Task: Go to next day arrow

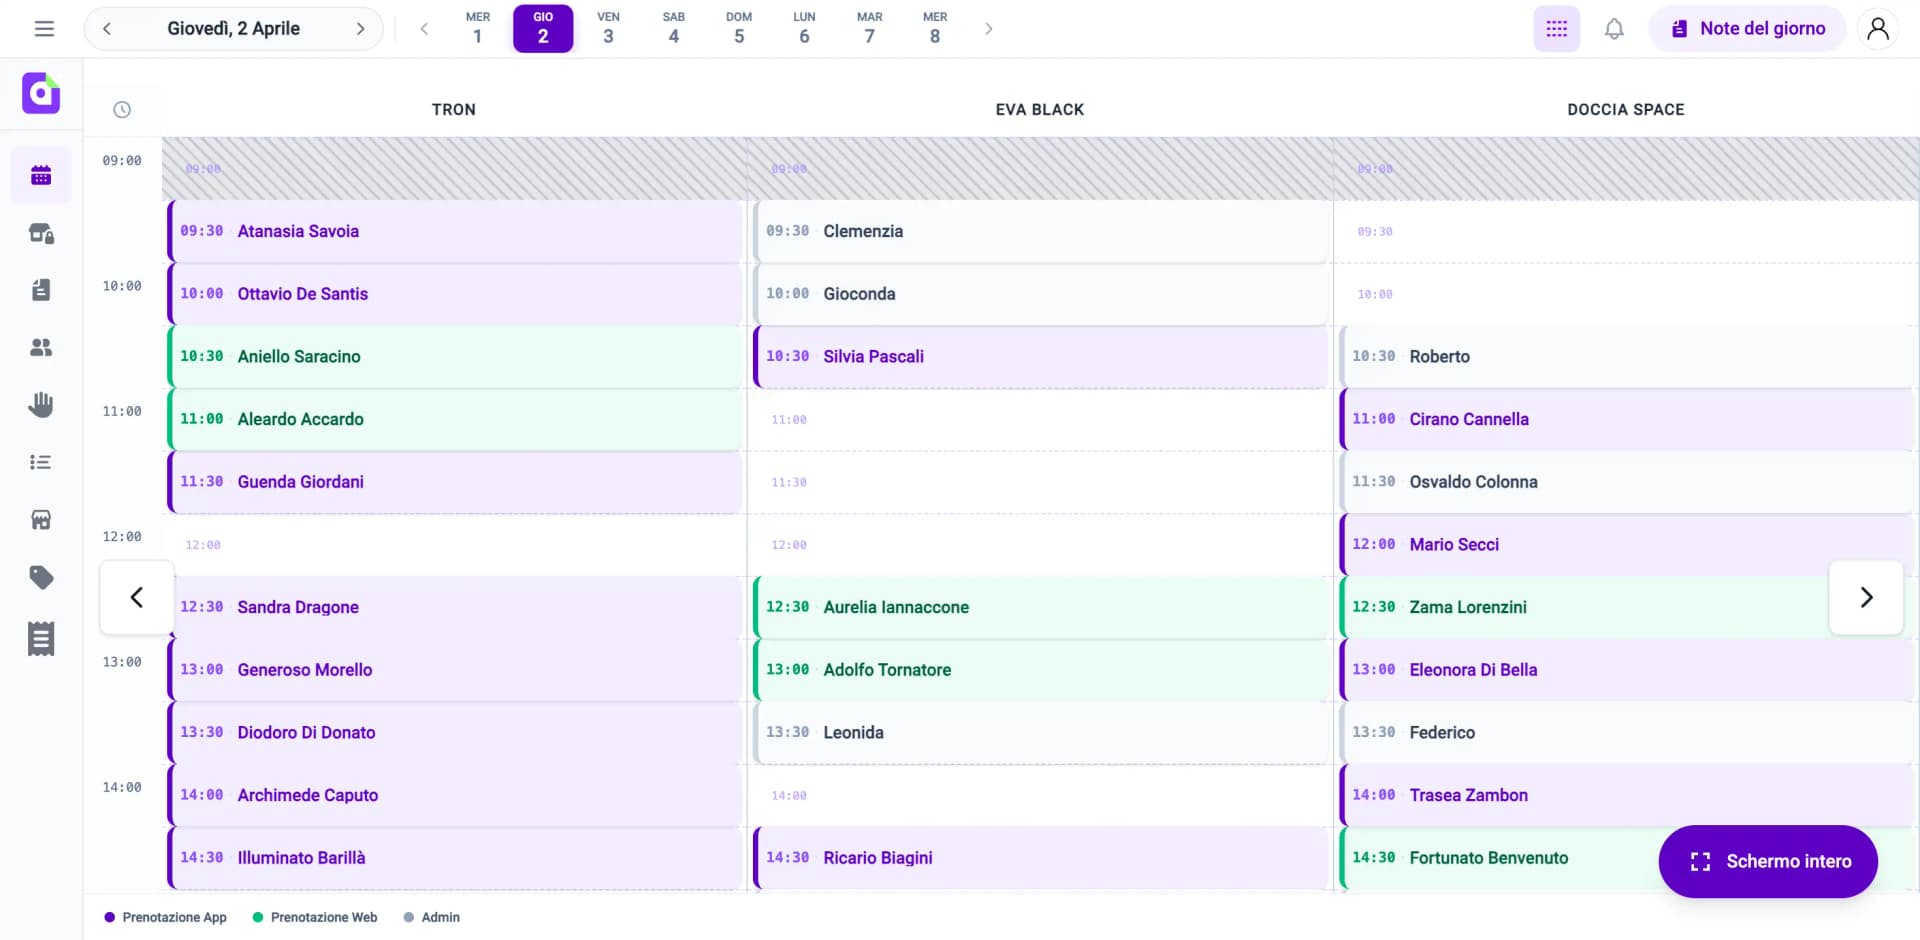Action: pyautogui.click(x=360, y=29)
